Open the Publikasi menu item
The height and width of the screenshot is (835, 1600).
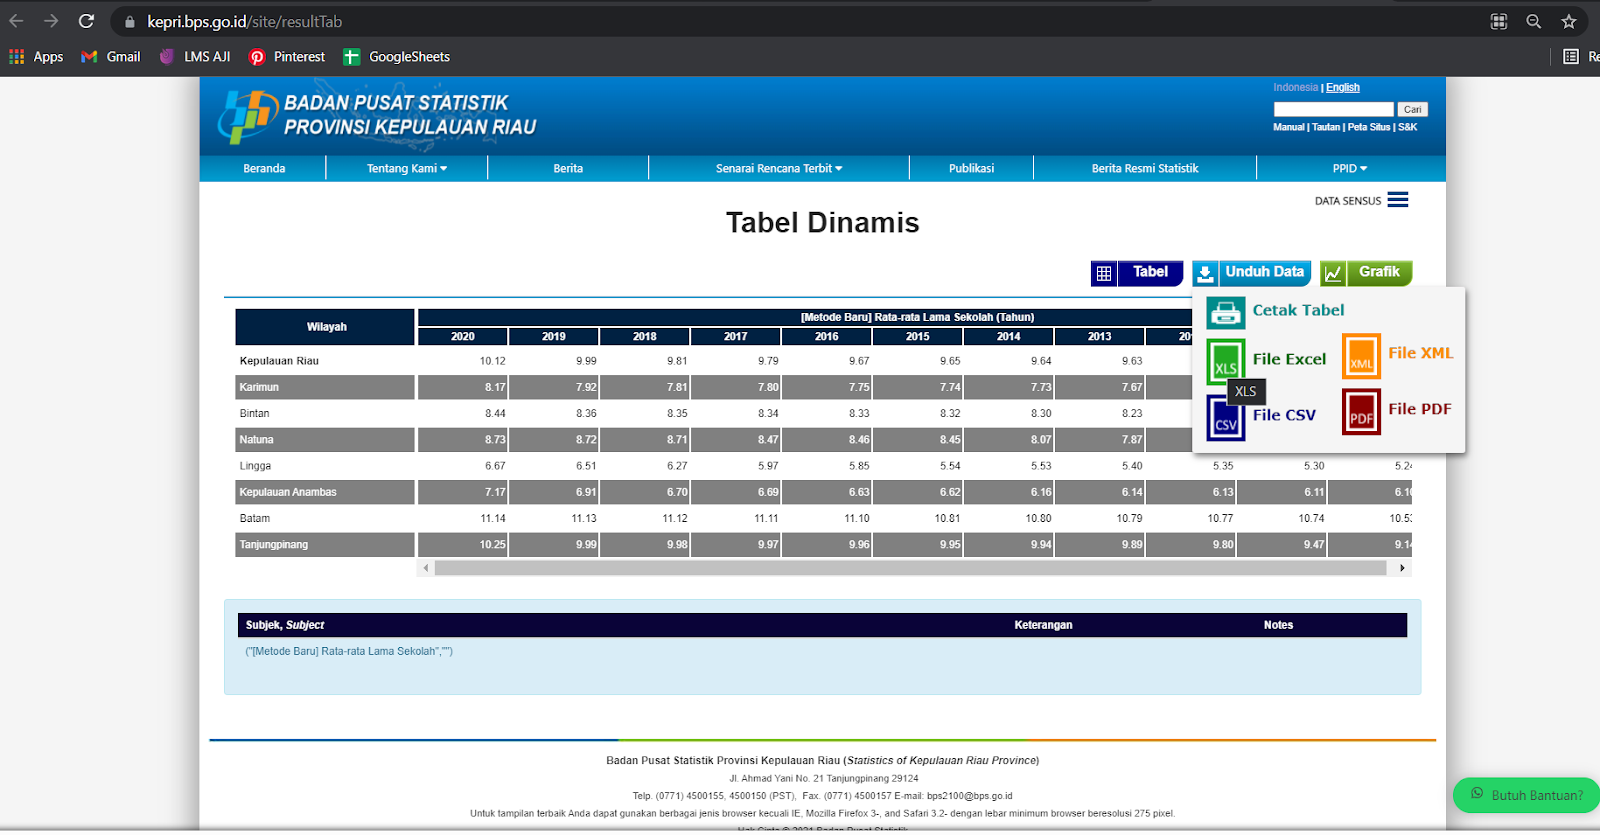pos(971,168)
